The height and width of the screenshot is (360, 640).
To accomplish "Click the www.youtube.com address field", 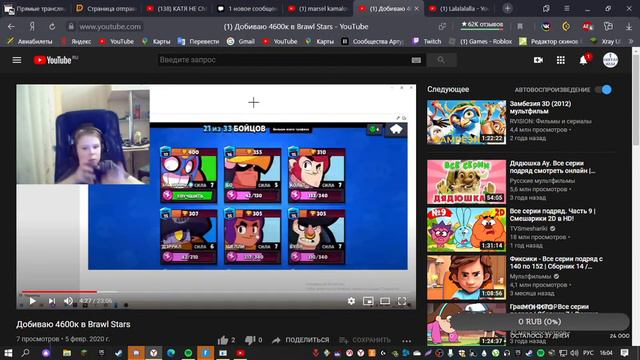I will 110,27.
